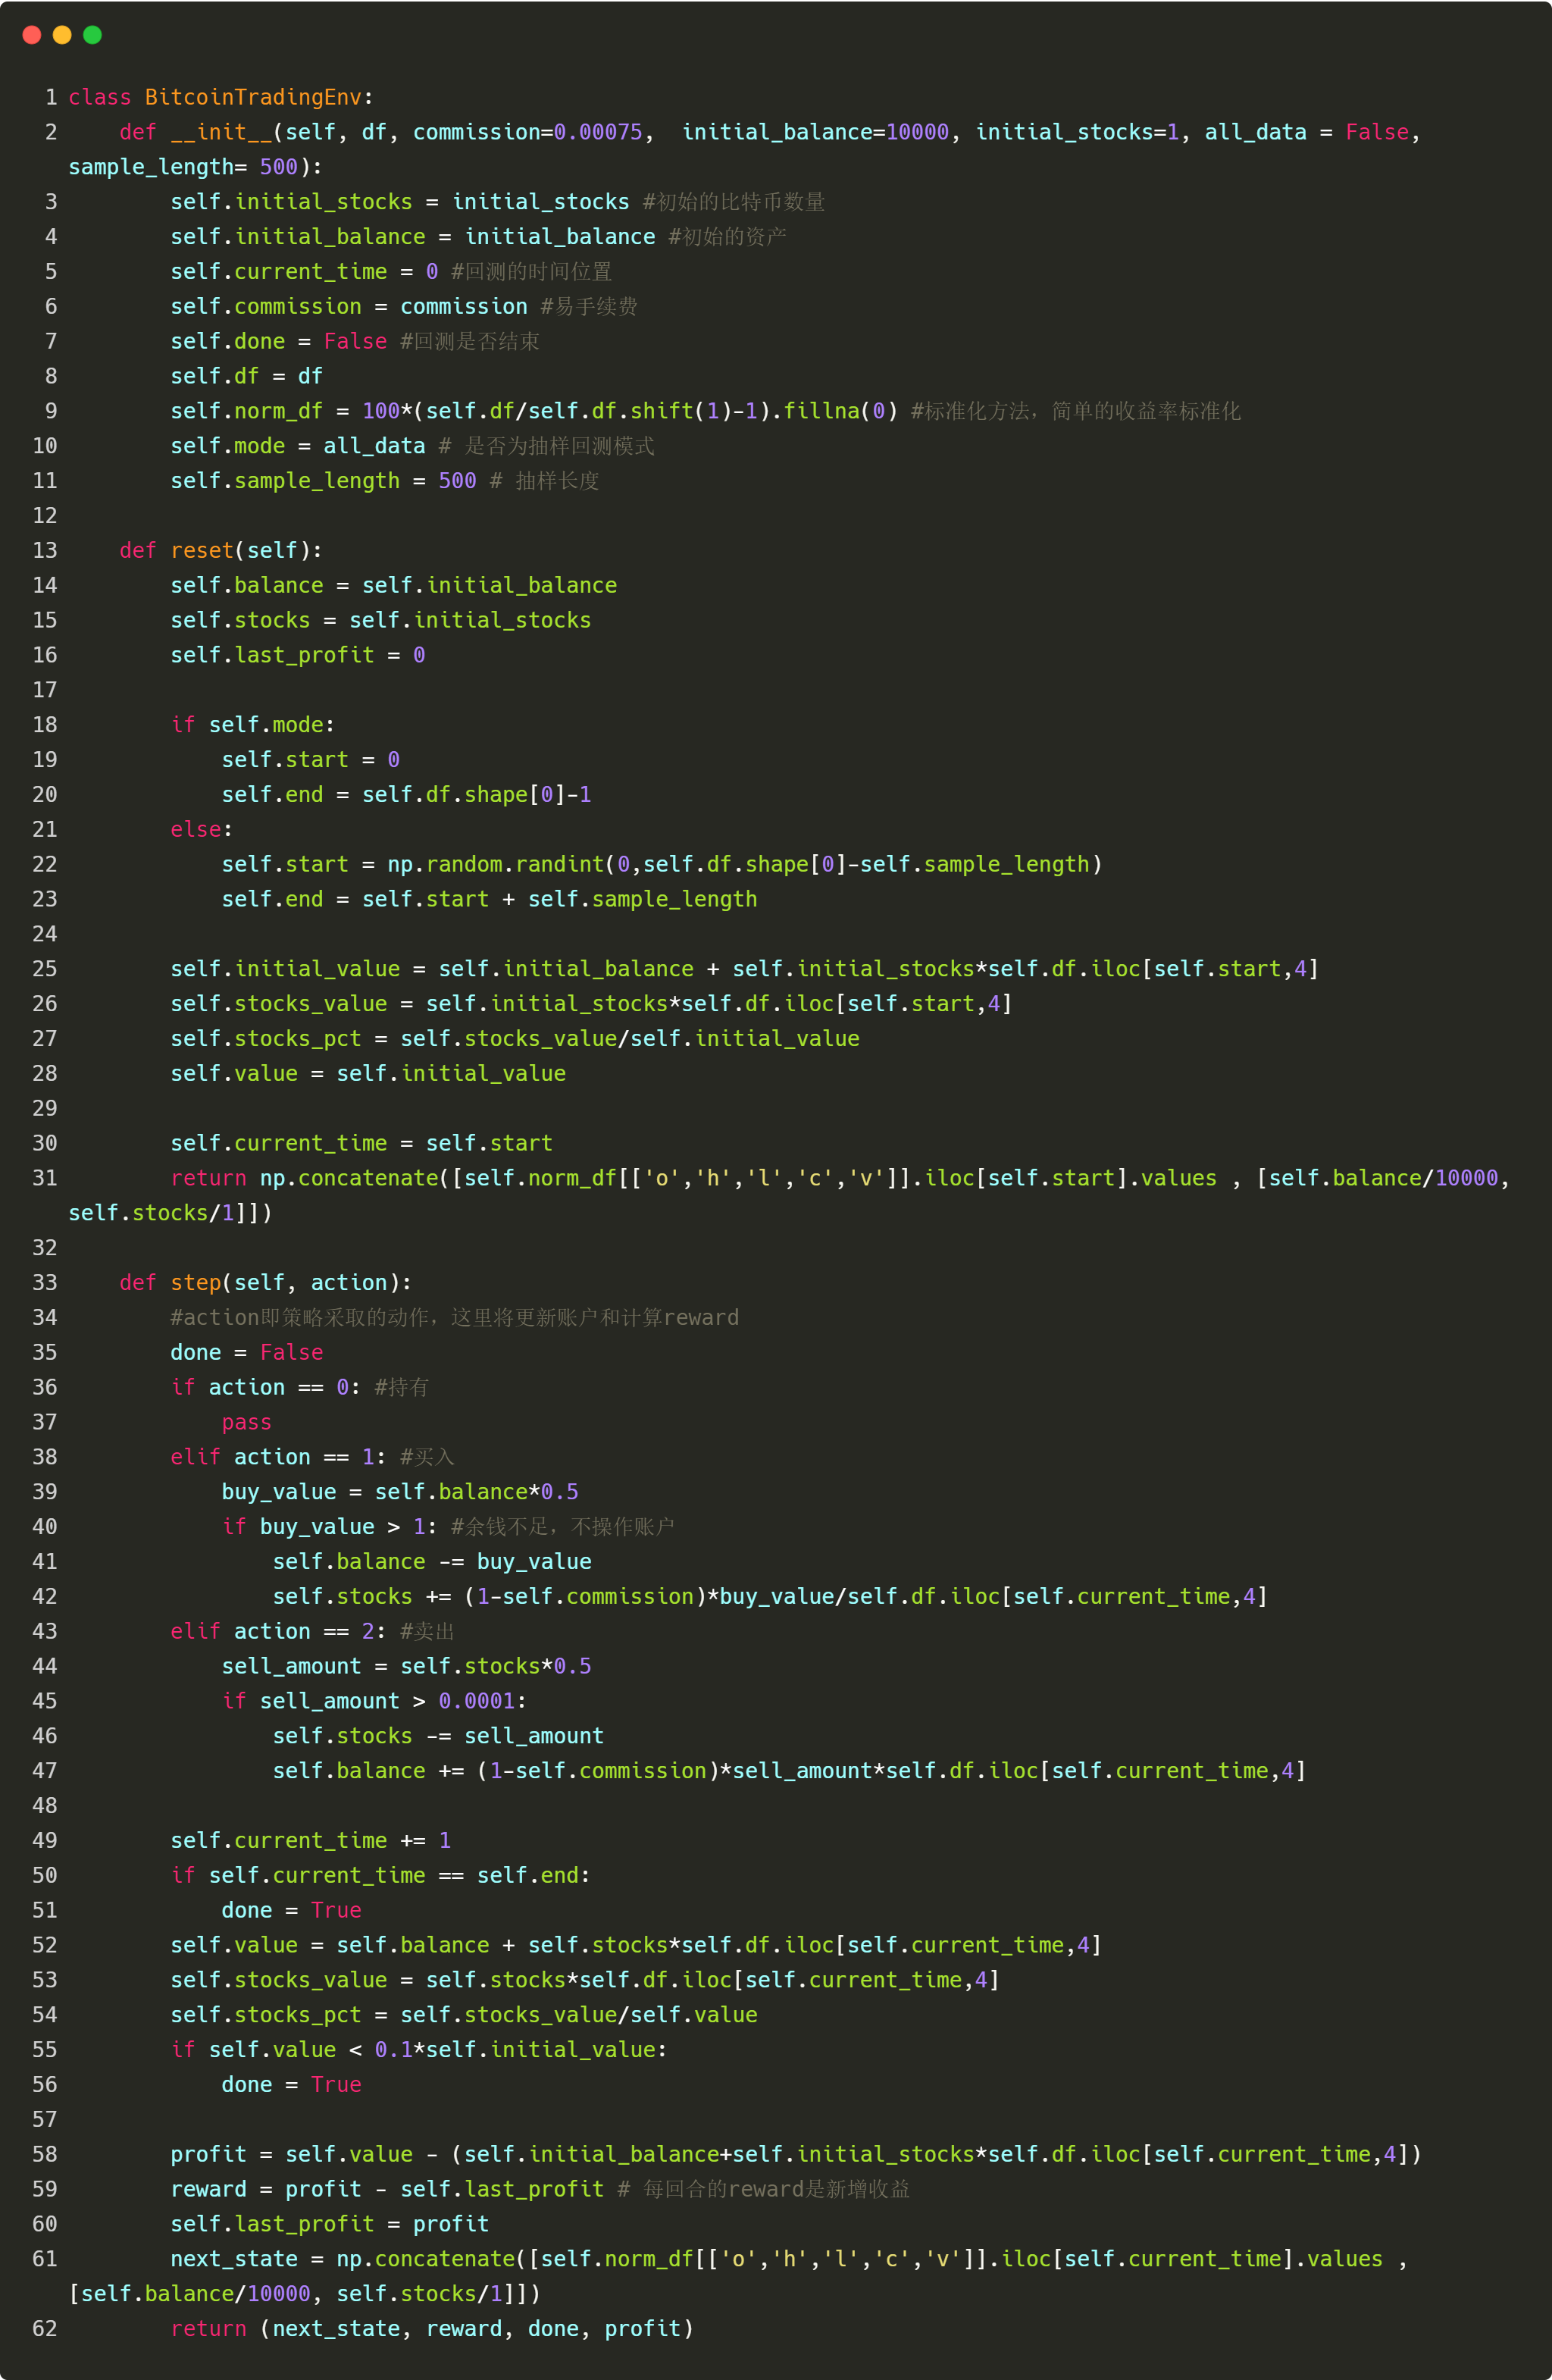
Task: Click the reset method name on line 13
Action: pyautogui.click(x=202, y=550)
